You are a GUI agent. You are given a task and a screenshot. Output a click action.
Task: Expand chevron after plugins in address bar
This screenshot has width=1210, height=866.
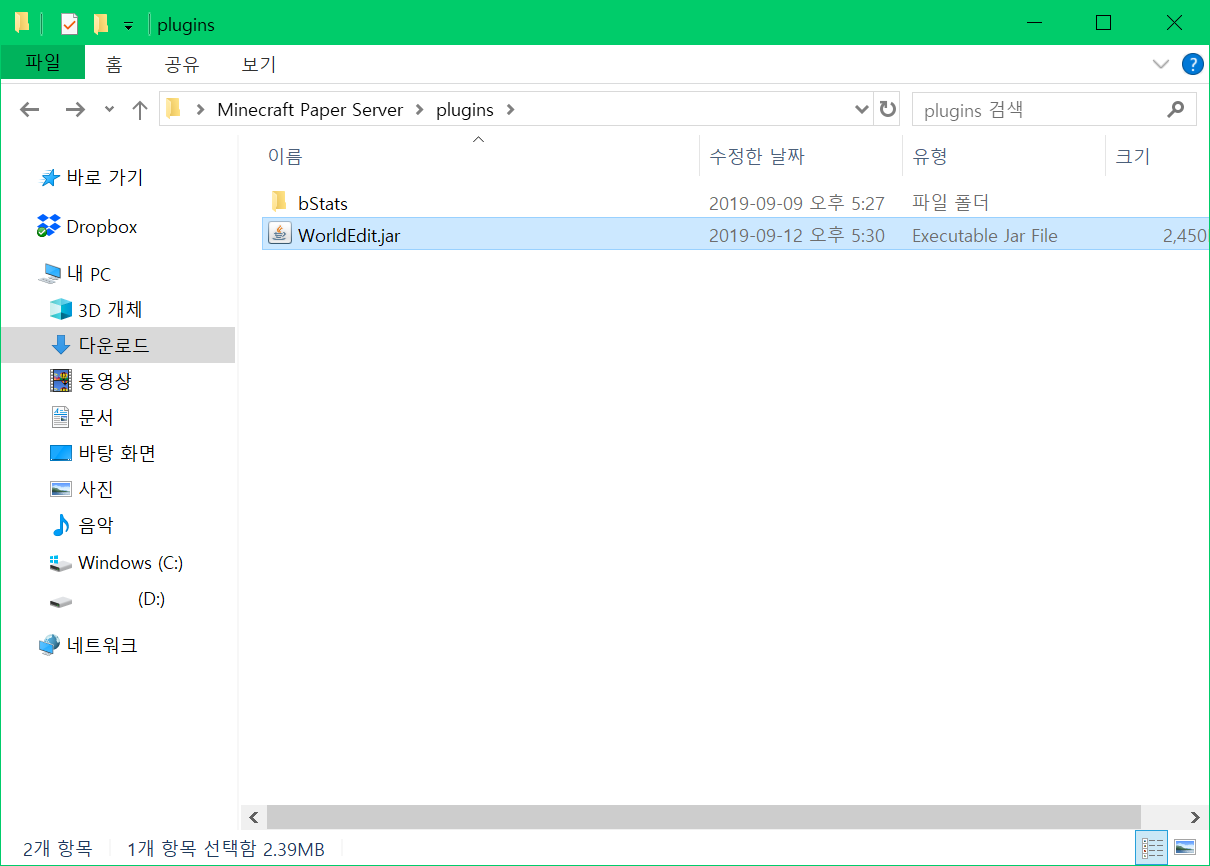click(511, 110)
